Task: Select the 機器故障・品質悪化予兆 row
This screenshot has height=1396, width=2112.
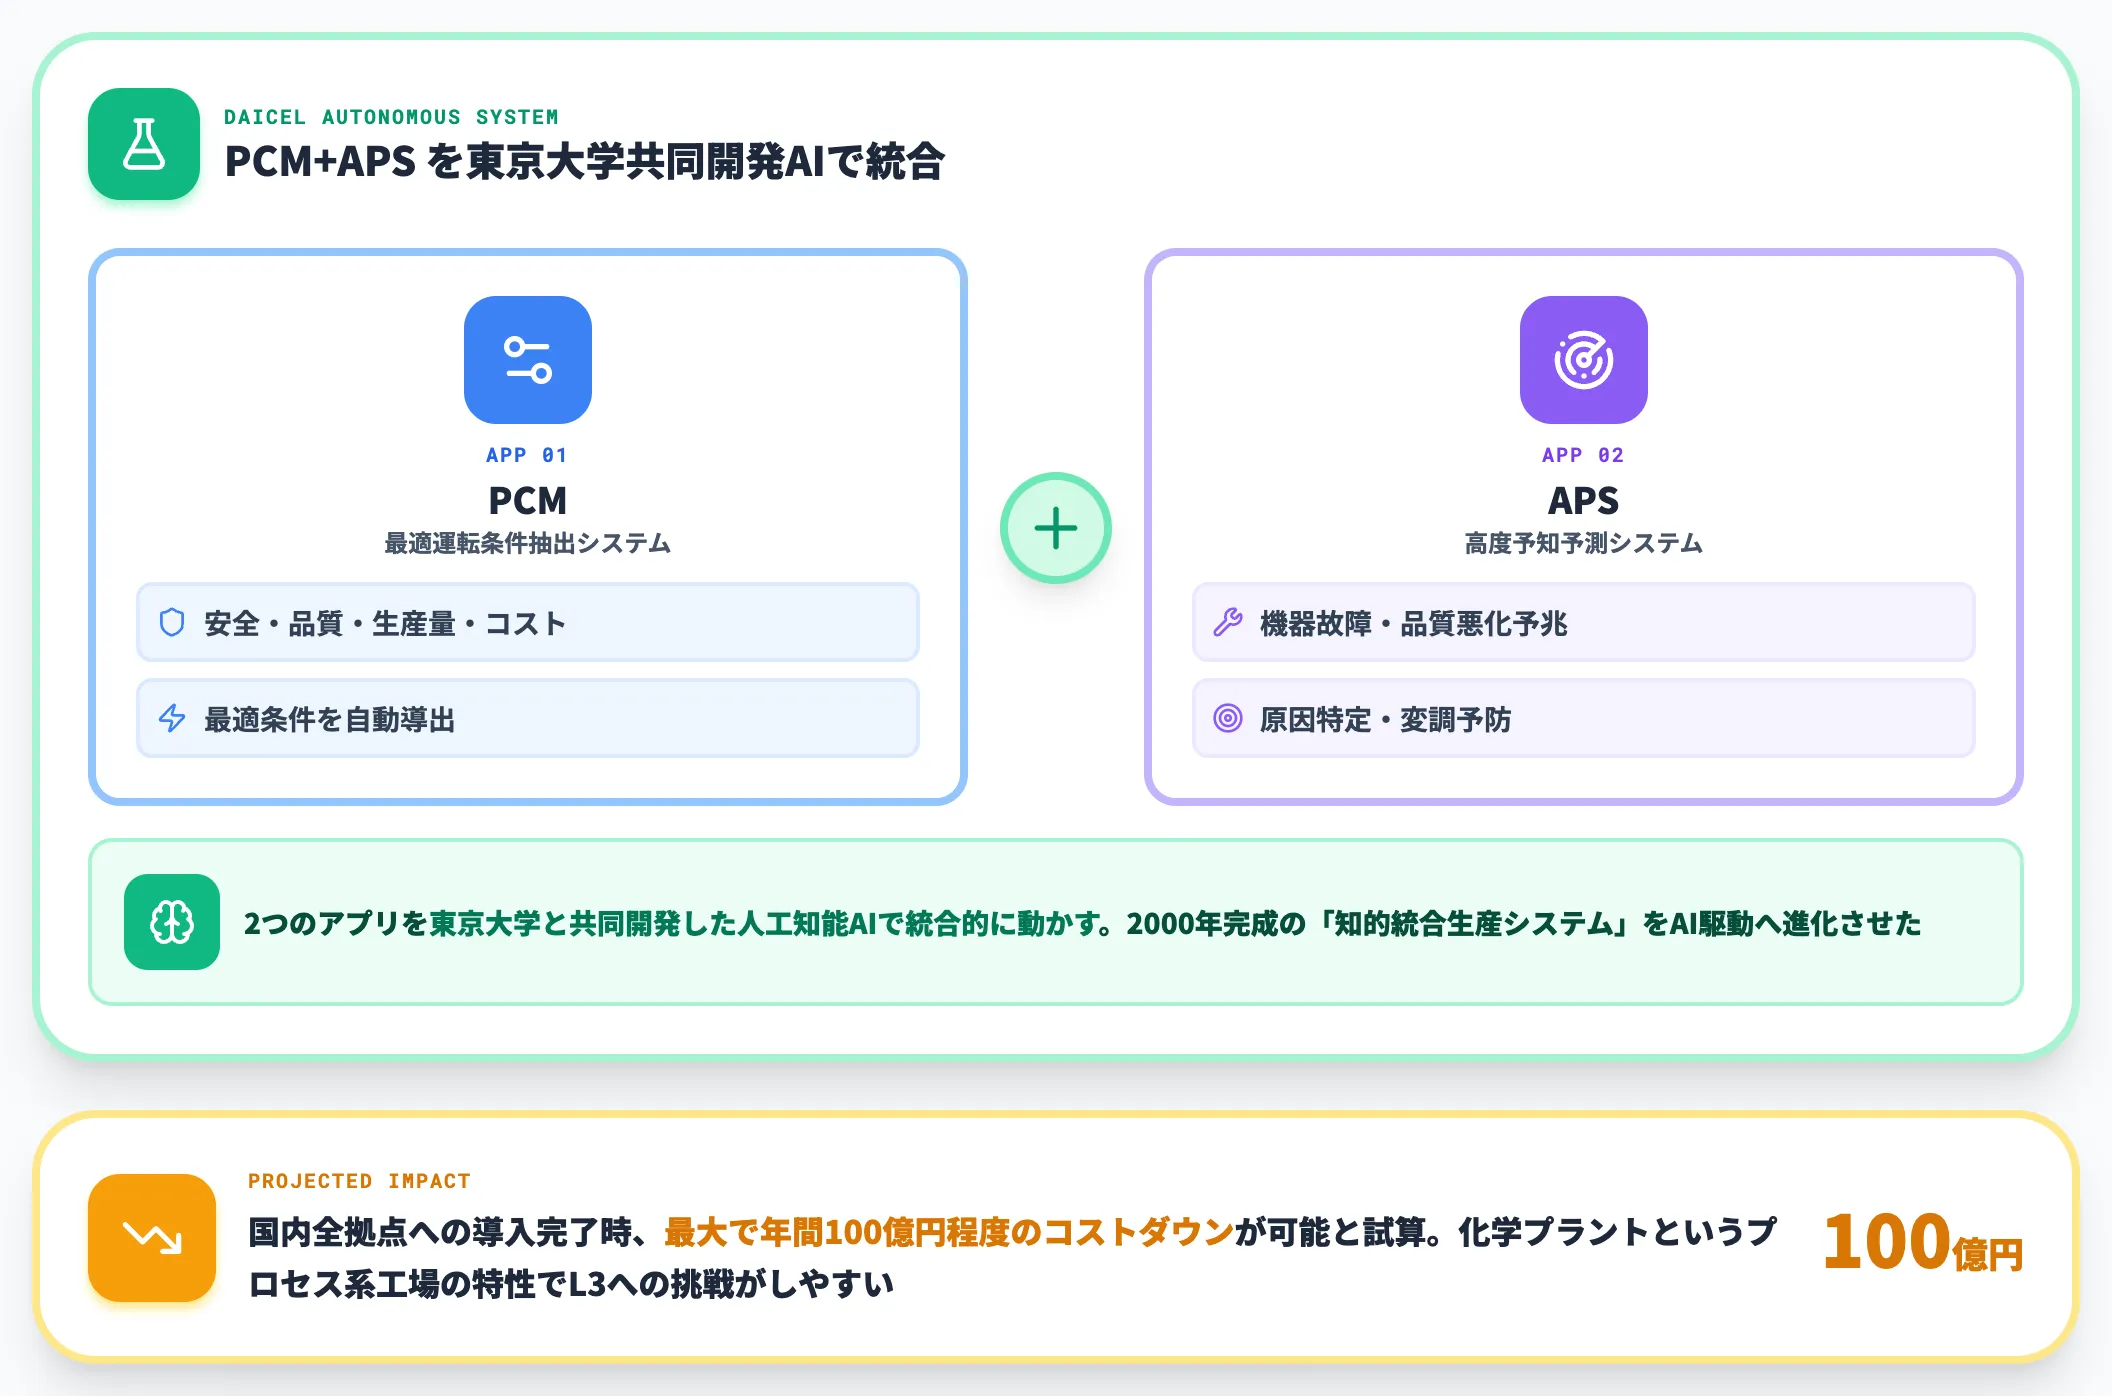Action: [1584, 622]
